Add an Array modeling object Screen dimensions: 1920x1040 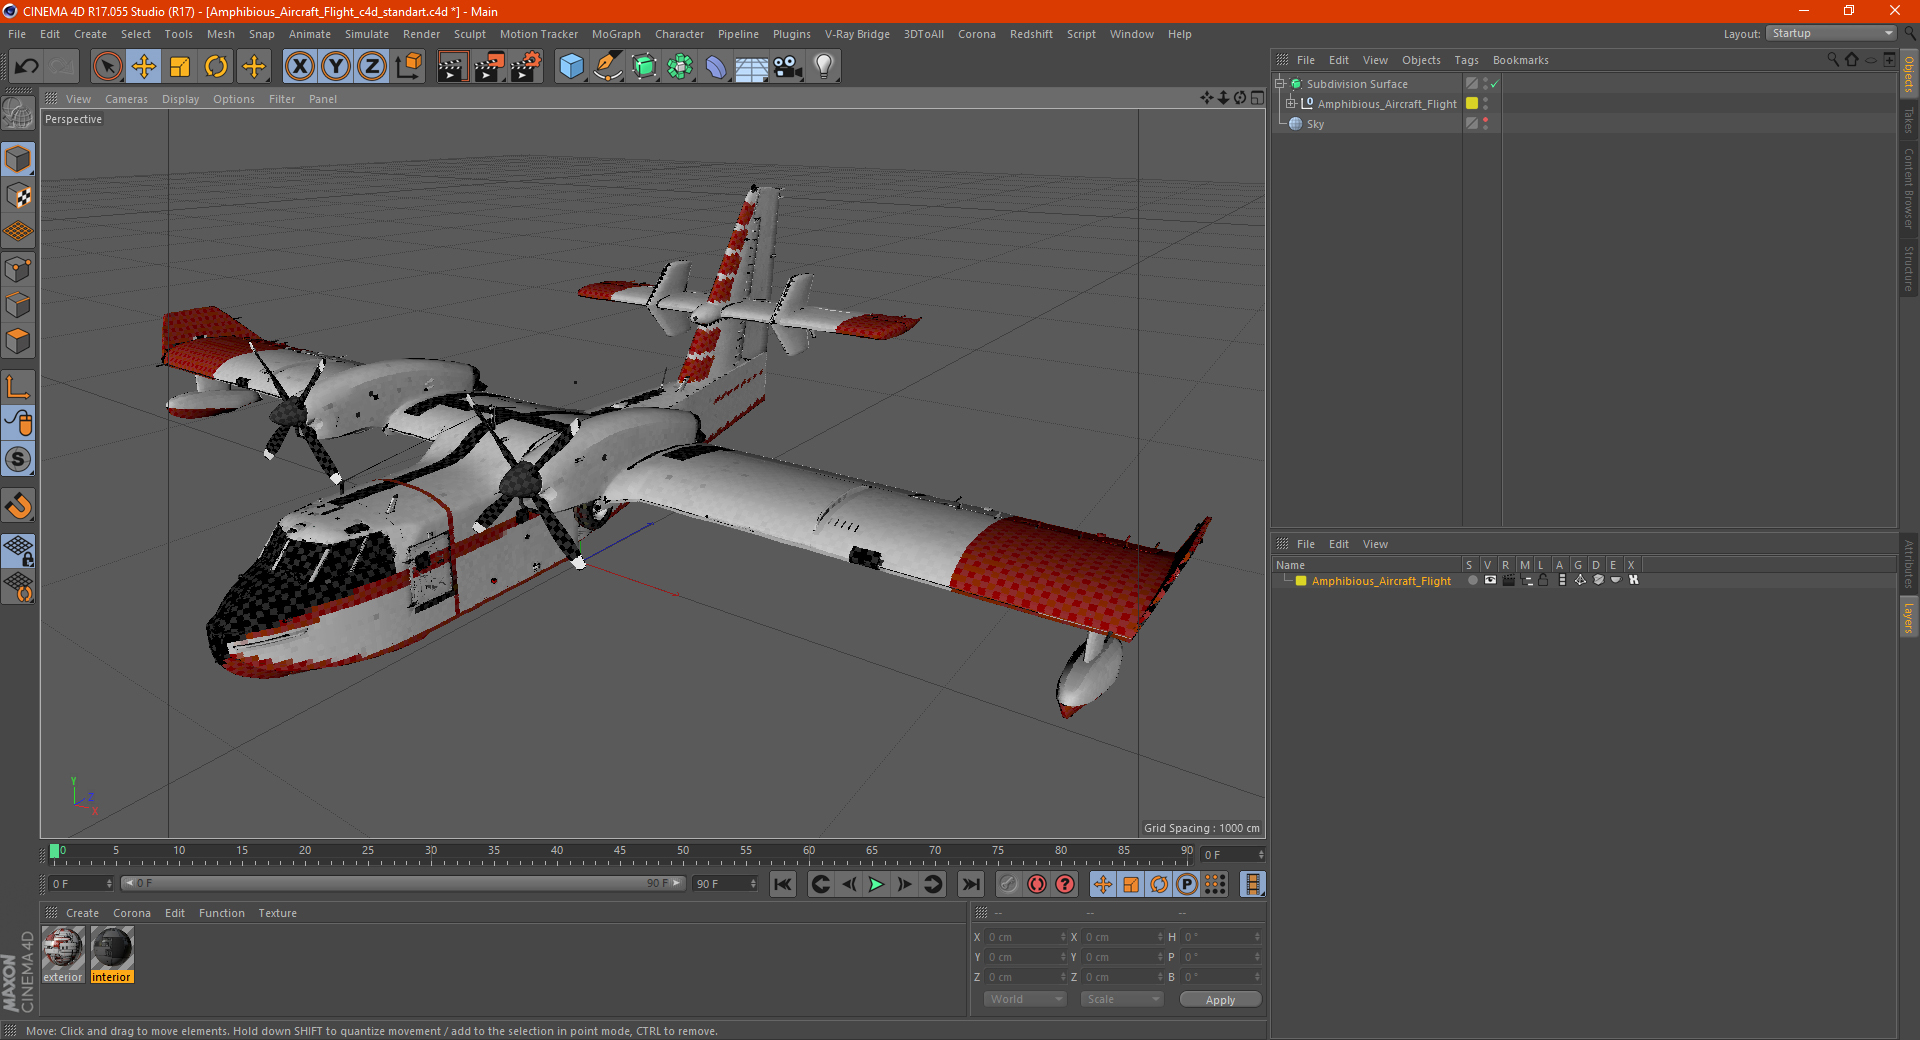click(x=680, y=67)
